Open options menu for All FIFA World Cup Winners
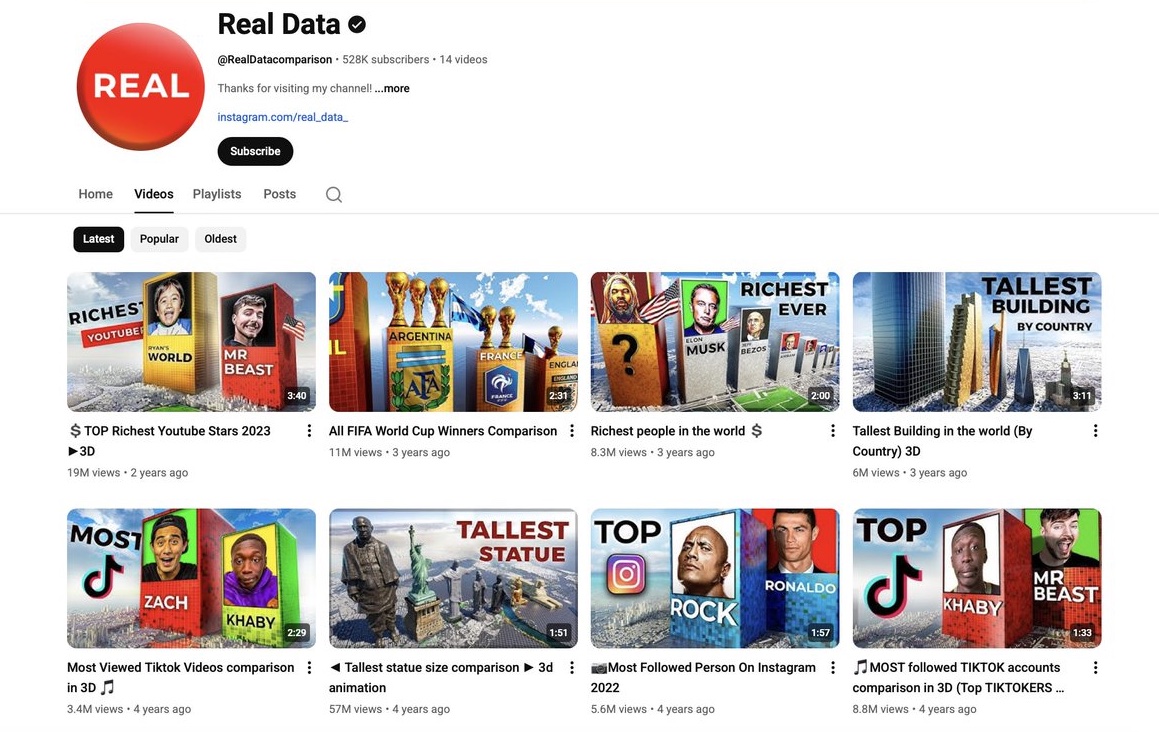The height and width of the screenshot is (732, 1159). (x=571, y=431)
